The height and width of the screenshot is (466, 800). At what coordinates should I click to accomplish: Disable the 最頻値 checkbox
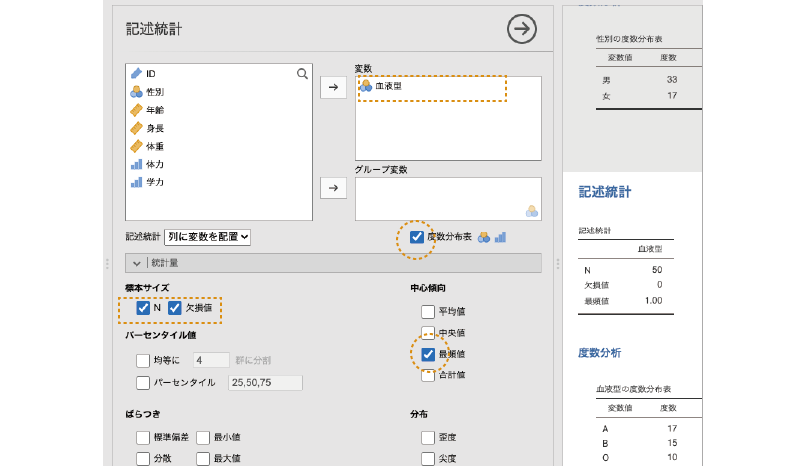[428, 354]
